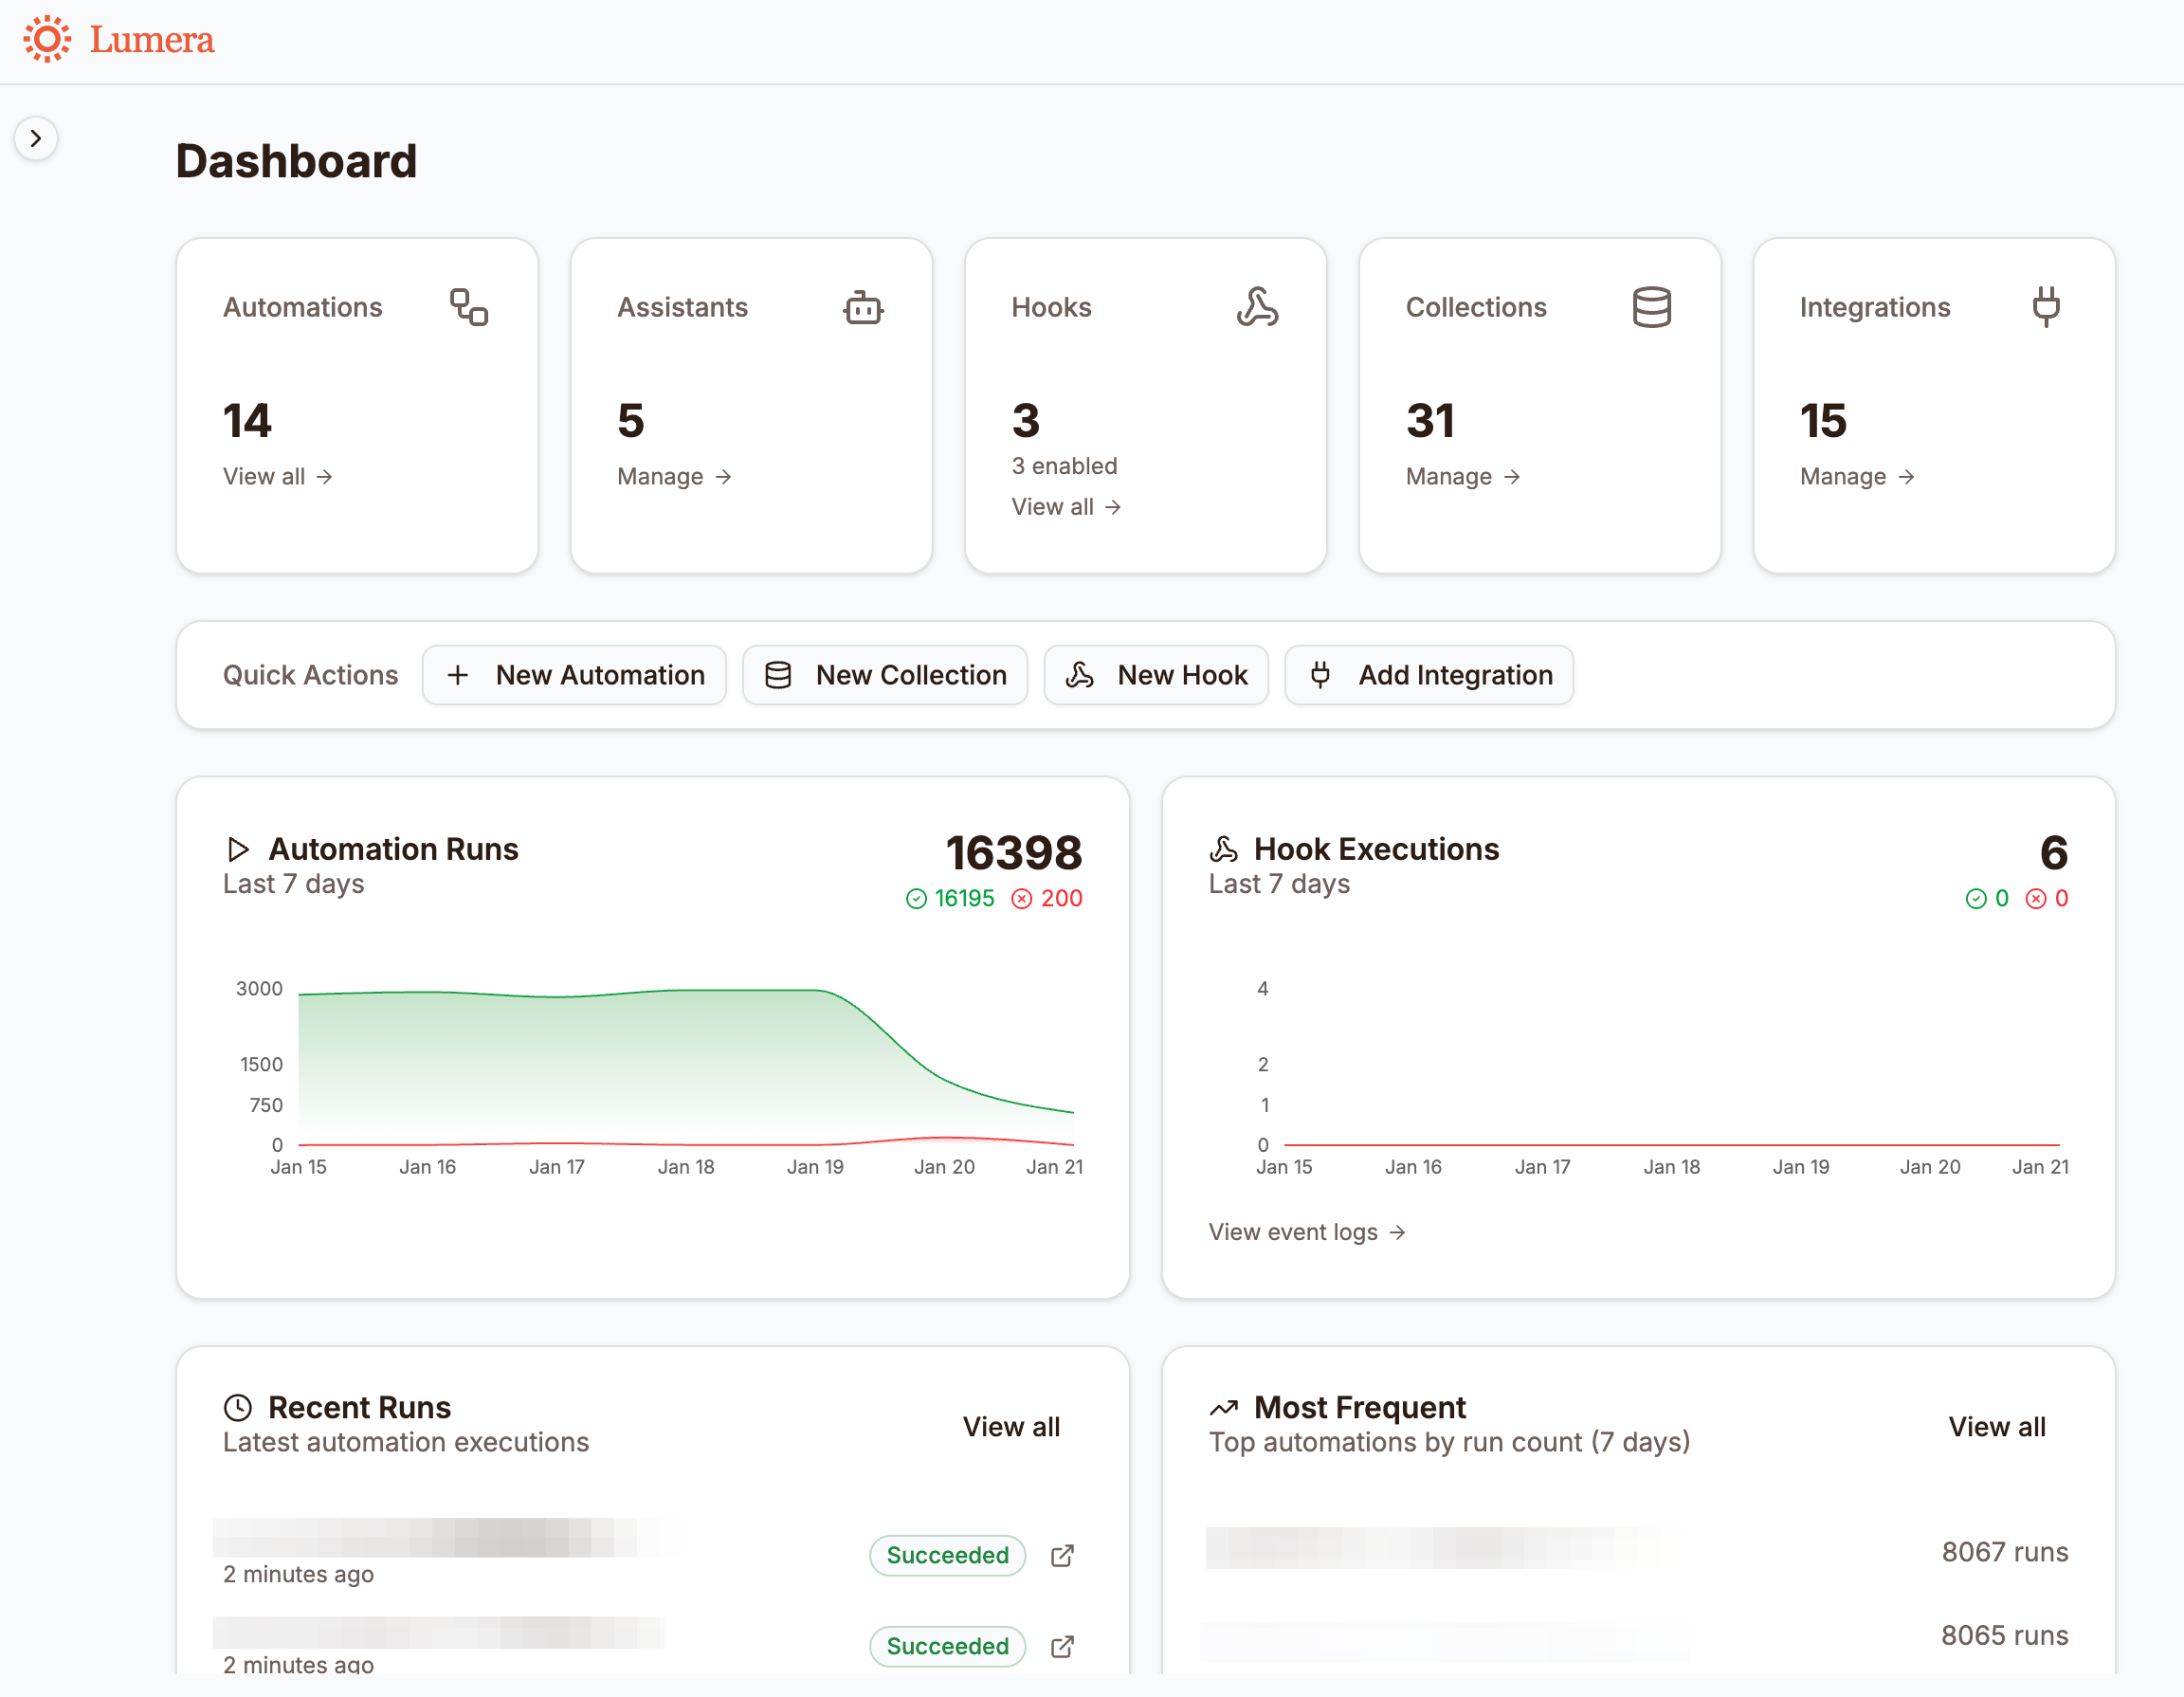Screen dimensions: 2184x1697
Task: Open external link for second recent run
Action: pos(1062,1646)
